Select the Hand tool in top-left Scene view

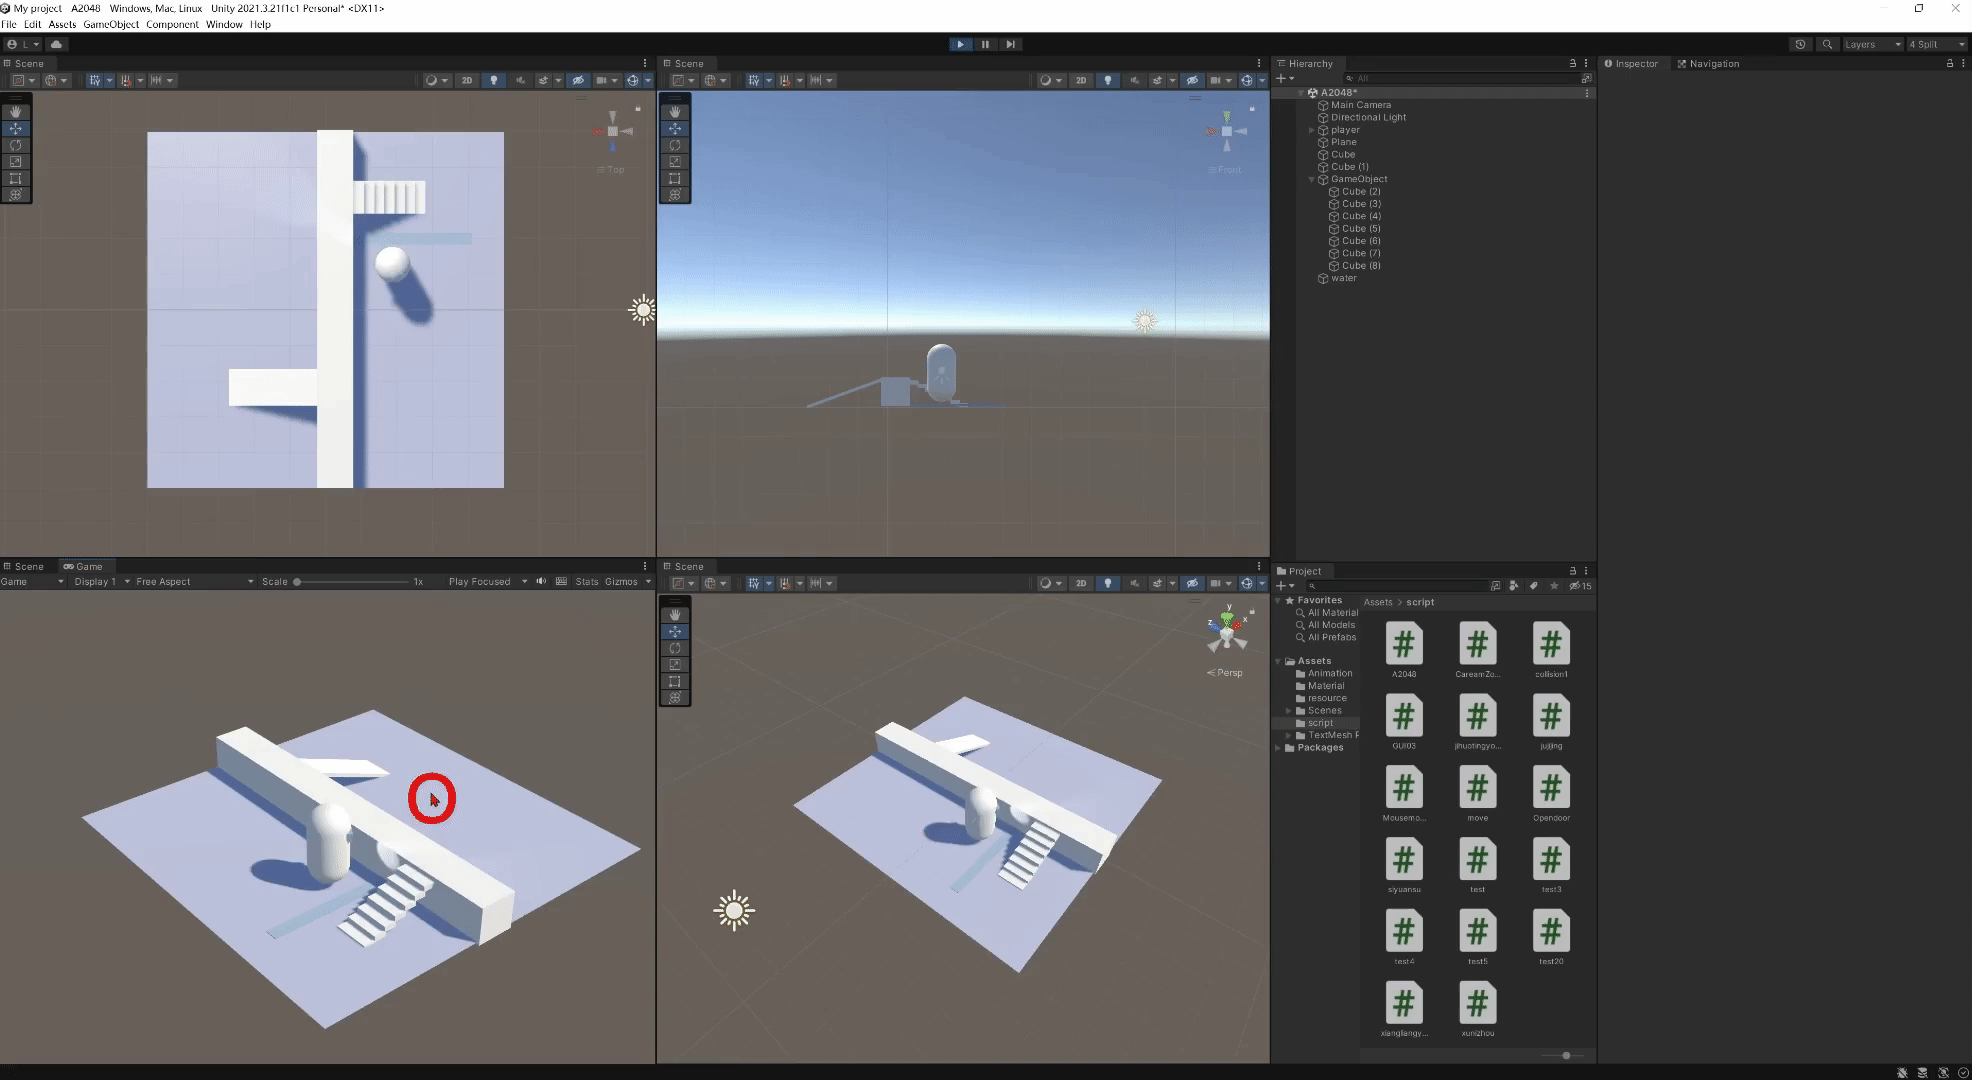16,112
